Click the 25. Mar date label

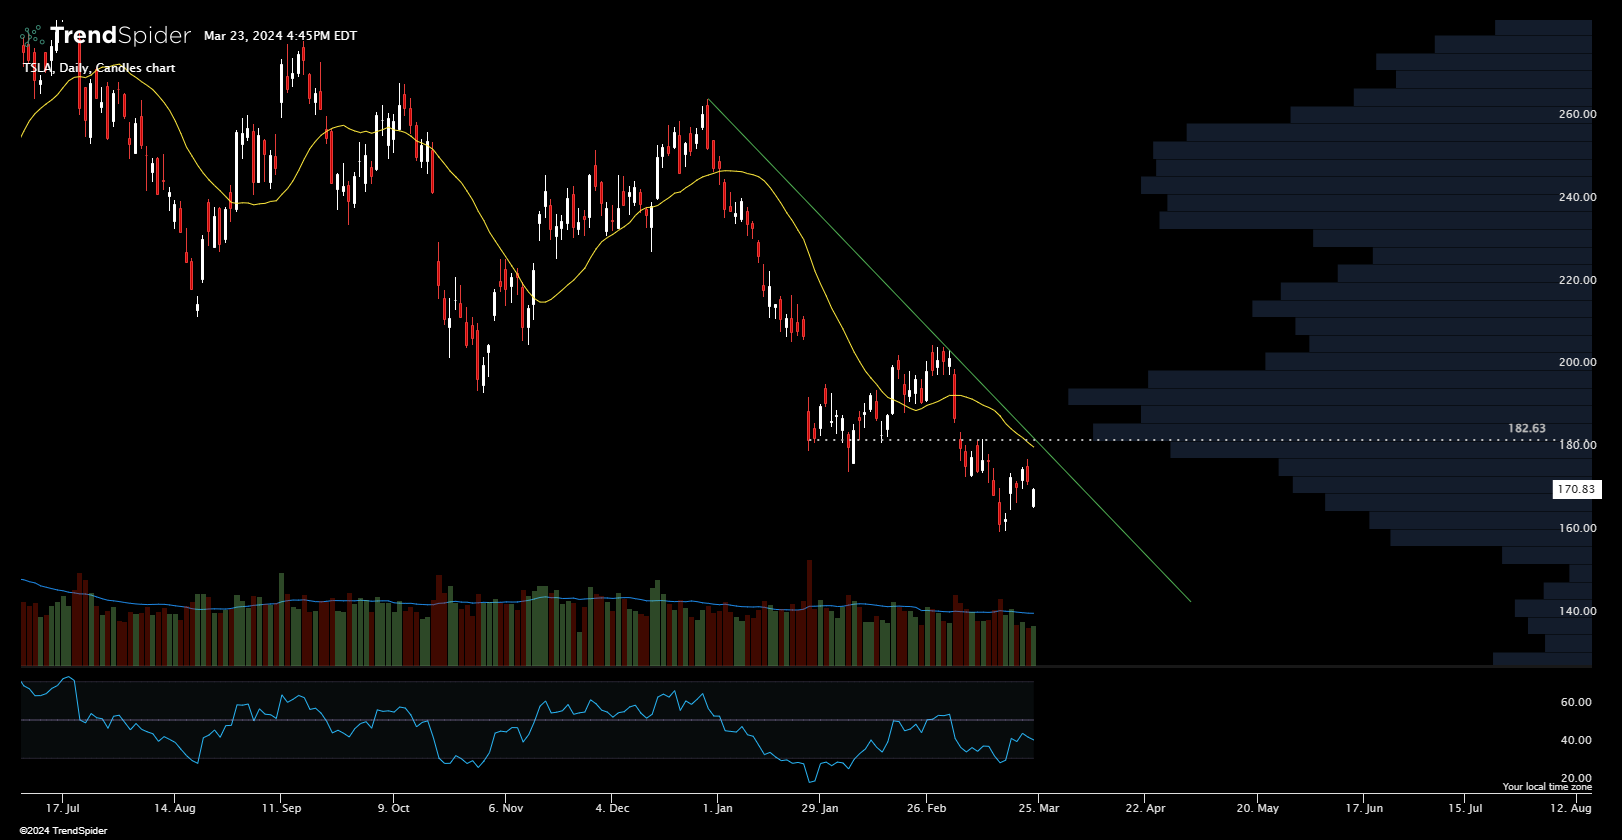[x=1039, y=808]
